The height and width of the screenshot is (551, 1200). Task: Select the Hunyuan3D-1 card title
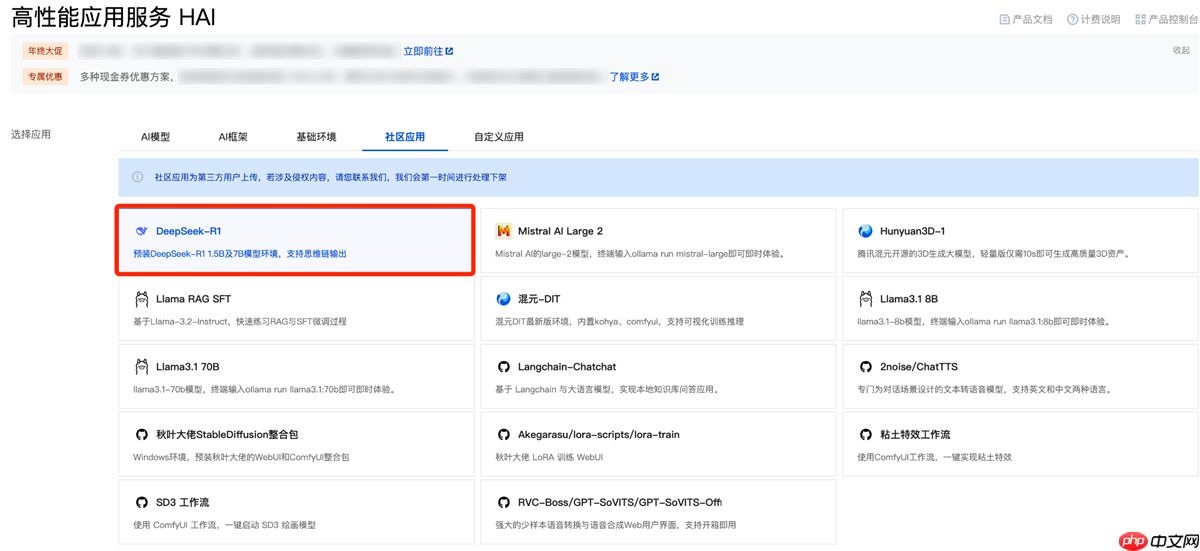coord(913,231)
